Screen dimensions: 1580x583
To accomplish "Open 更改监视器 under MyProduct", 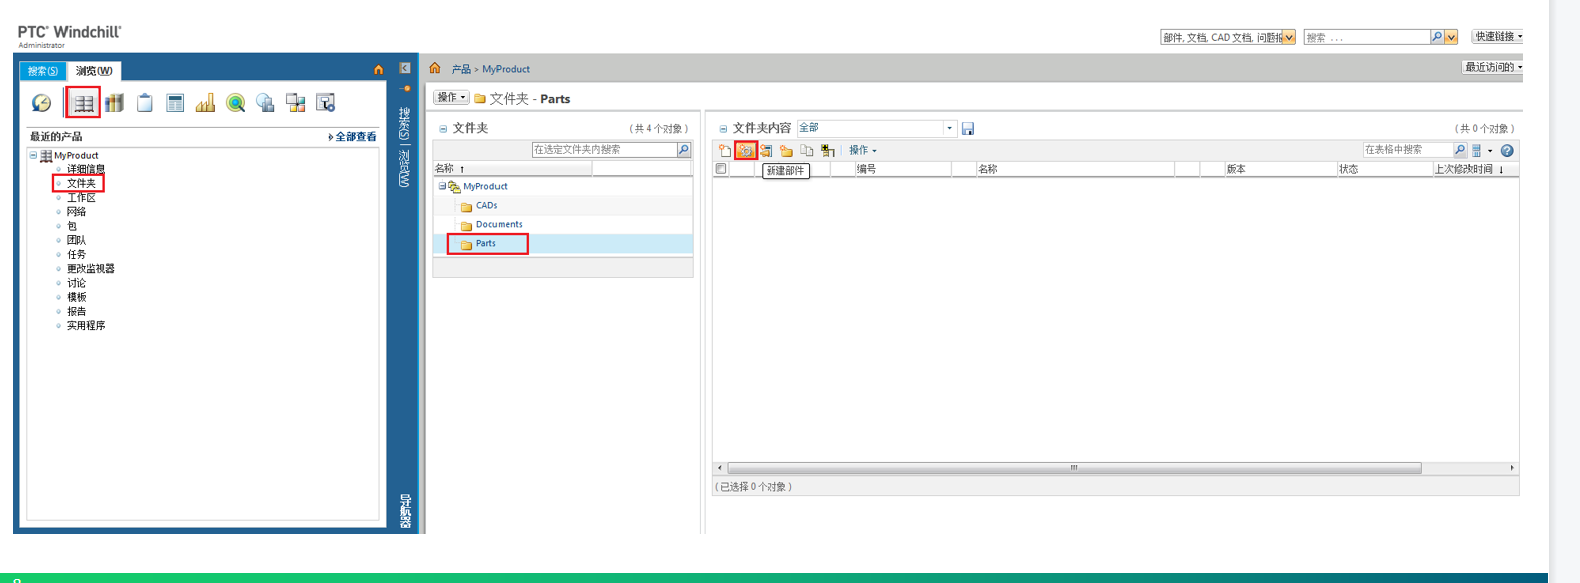I will pos(91,268).
